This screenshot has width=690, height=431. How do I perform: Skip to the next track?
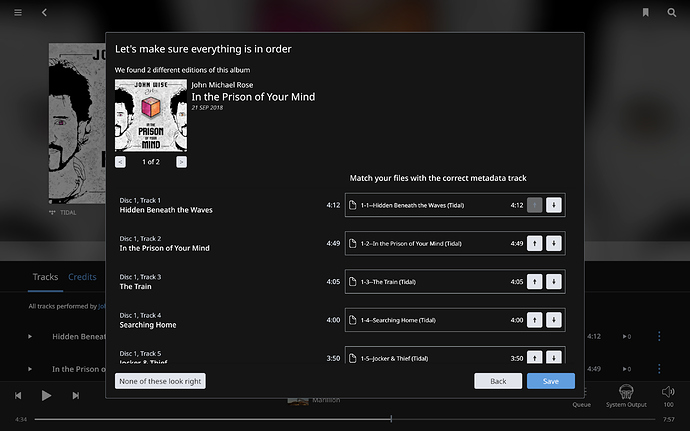pyautogui.click(x=76, y=396)
